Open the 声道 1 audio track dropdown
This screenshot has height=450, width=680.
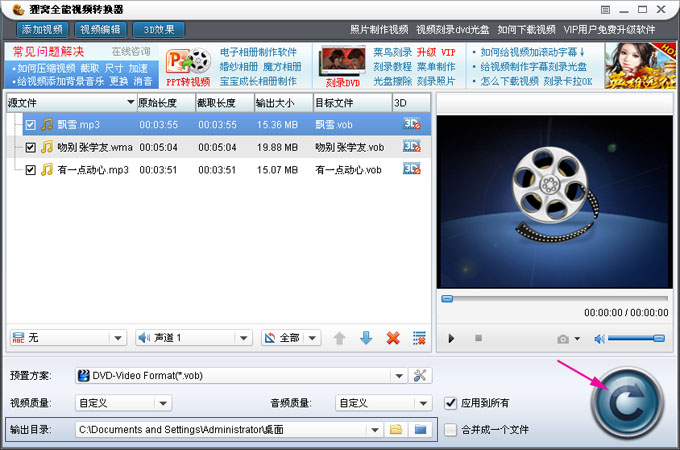244,338
